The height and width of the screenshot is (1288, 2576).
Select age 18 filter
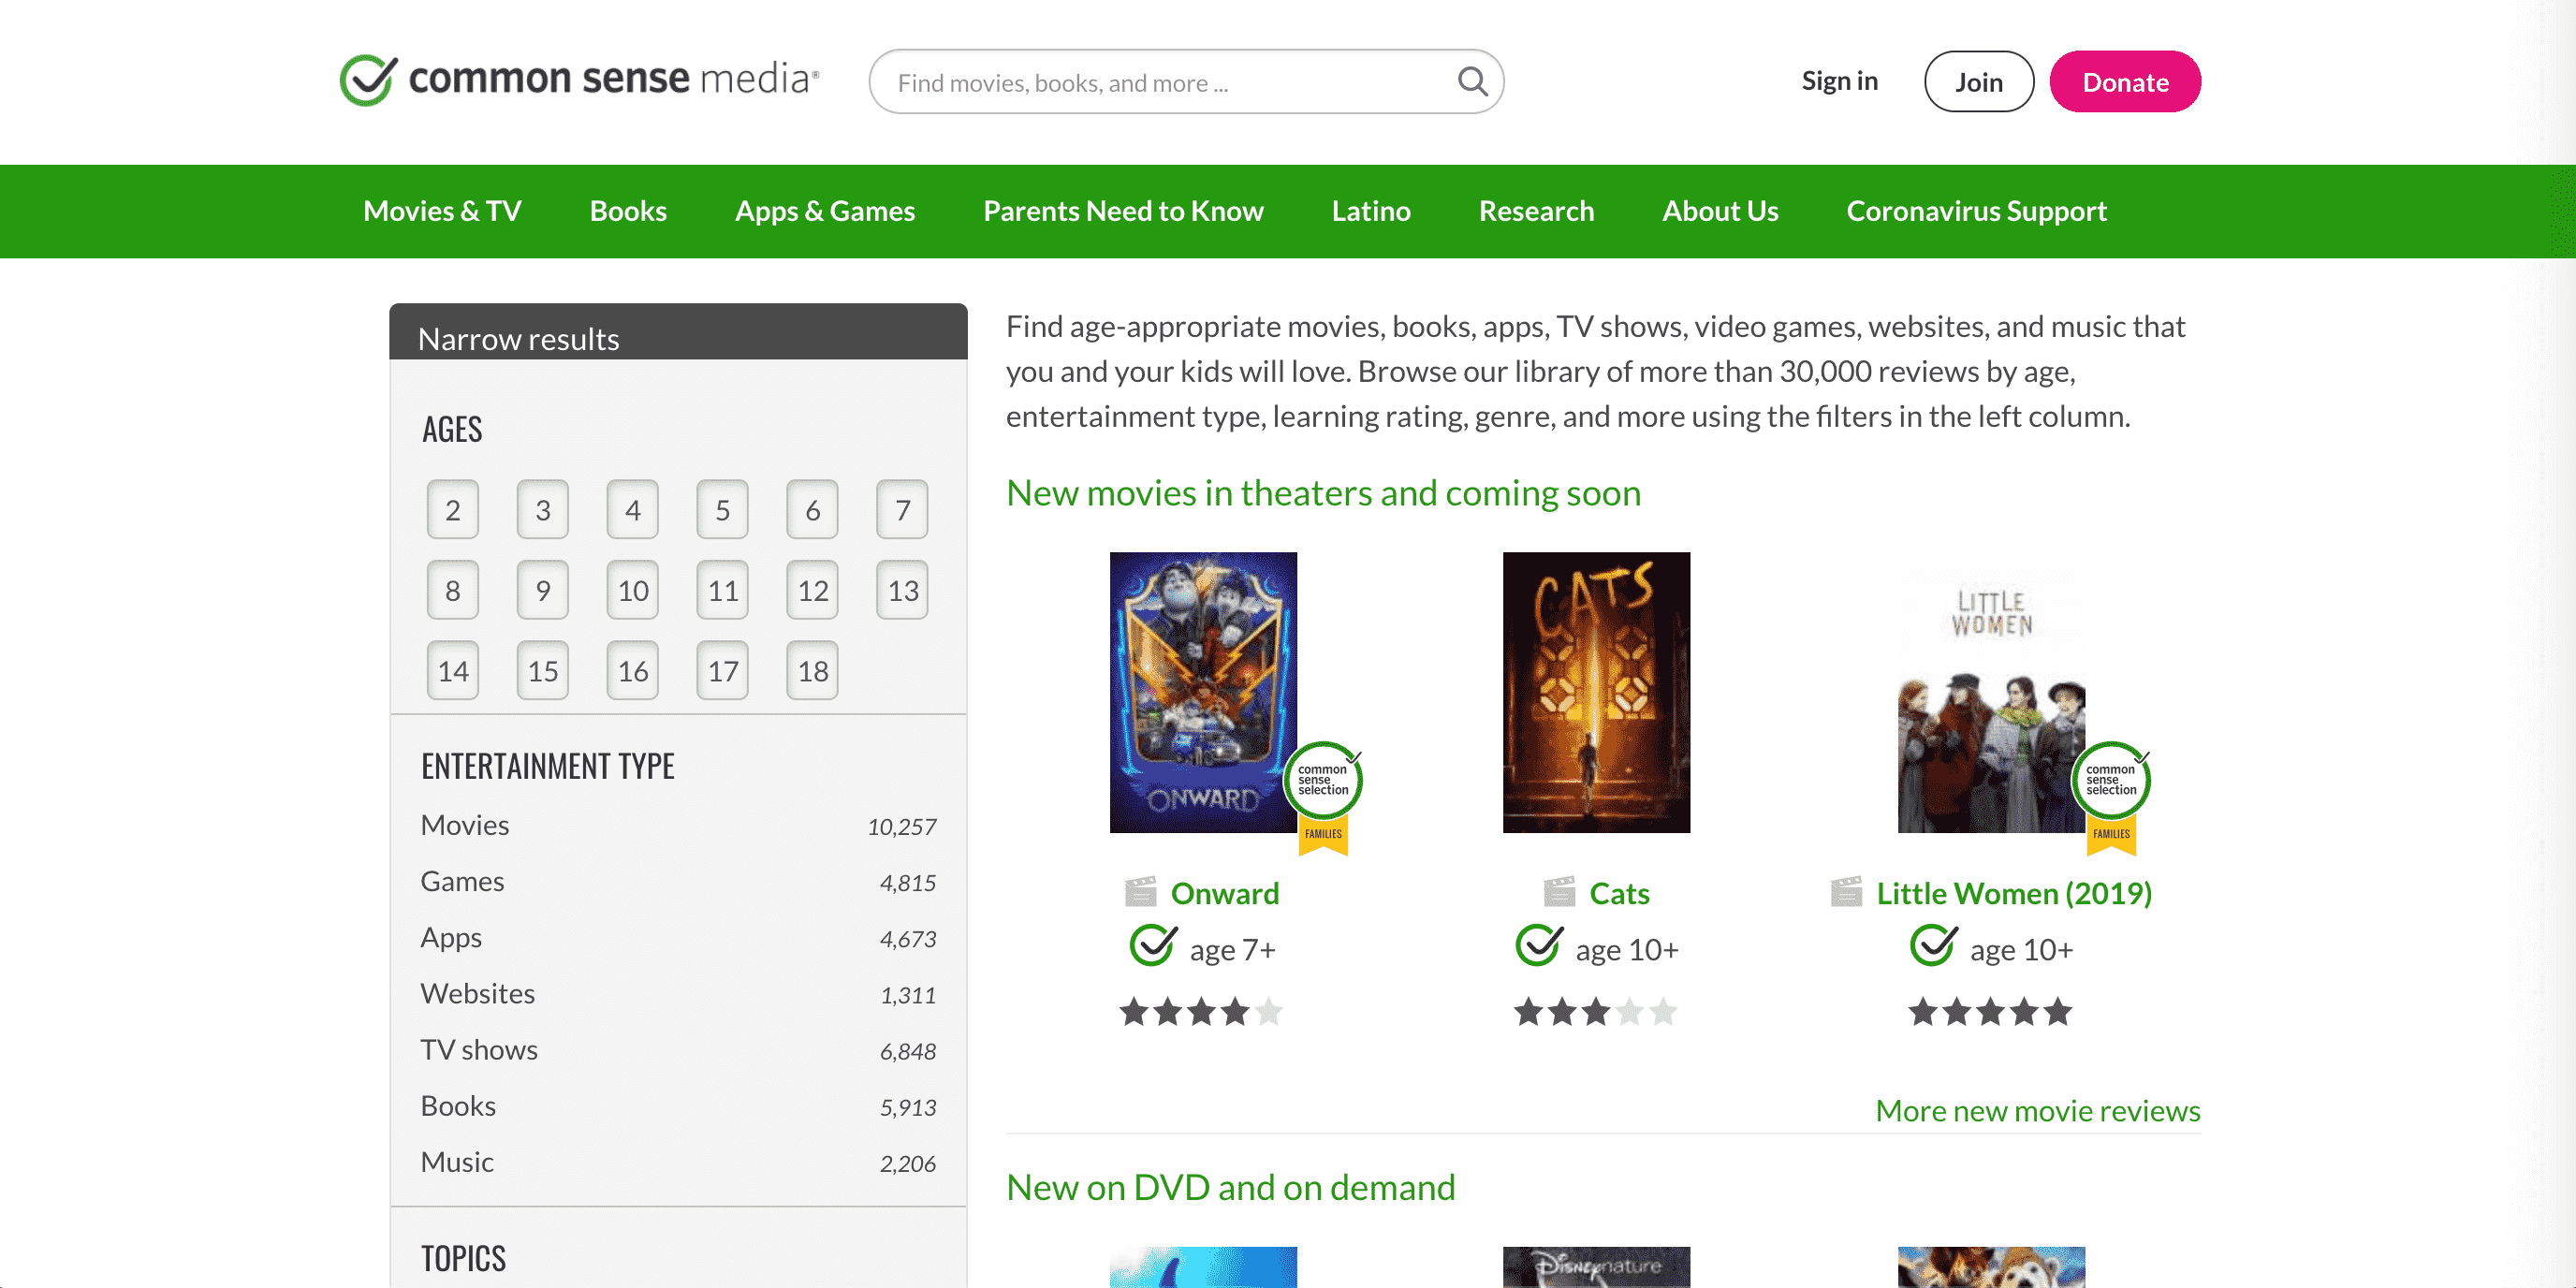coord(813,670)
